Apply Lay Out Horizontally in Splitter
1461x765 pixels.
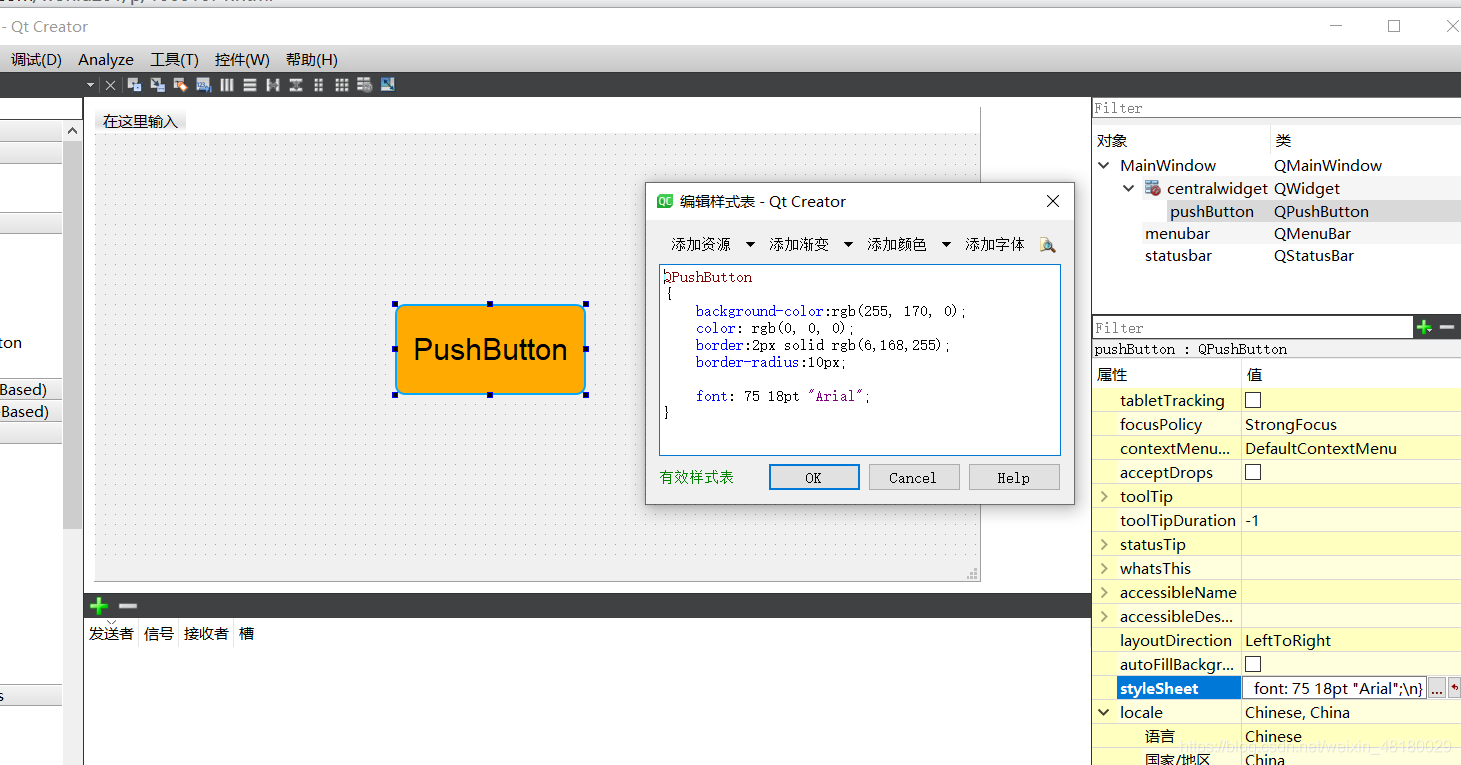pos(273,85)
